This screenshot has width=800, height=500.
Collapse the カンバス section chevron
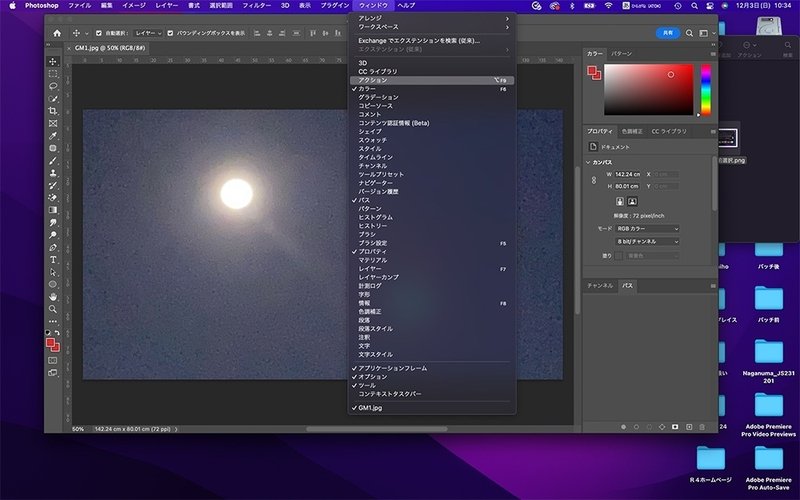[588, 162]
